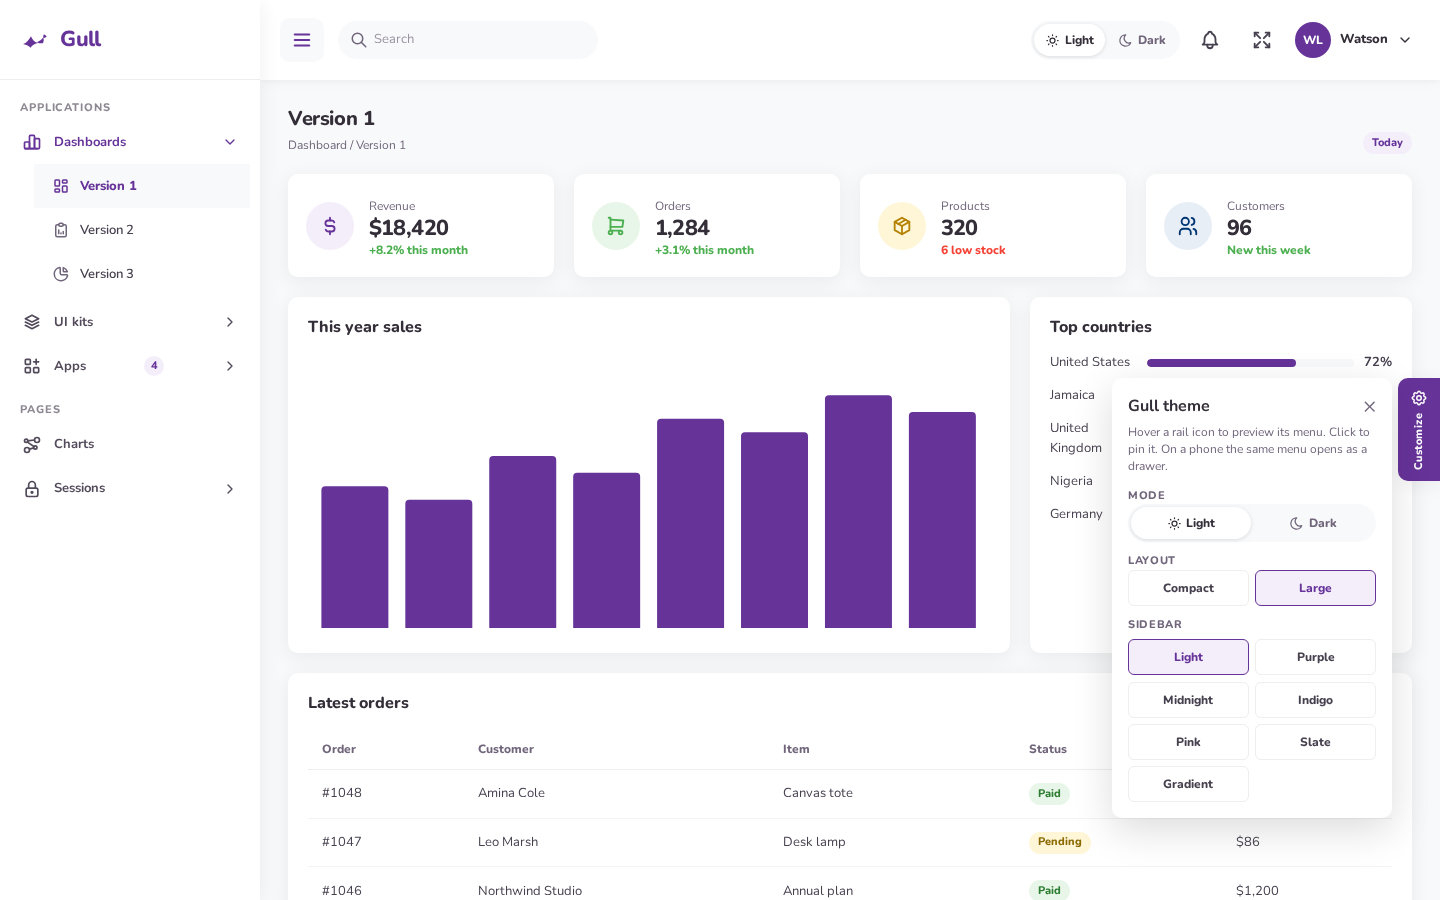Click the Charts sidebar icon
Viewport: 1440px width, 900px height.
click(32, 444)
